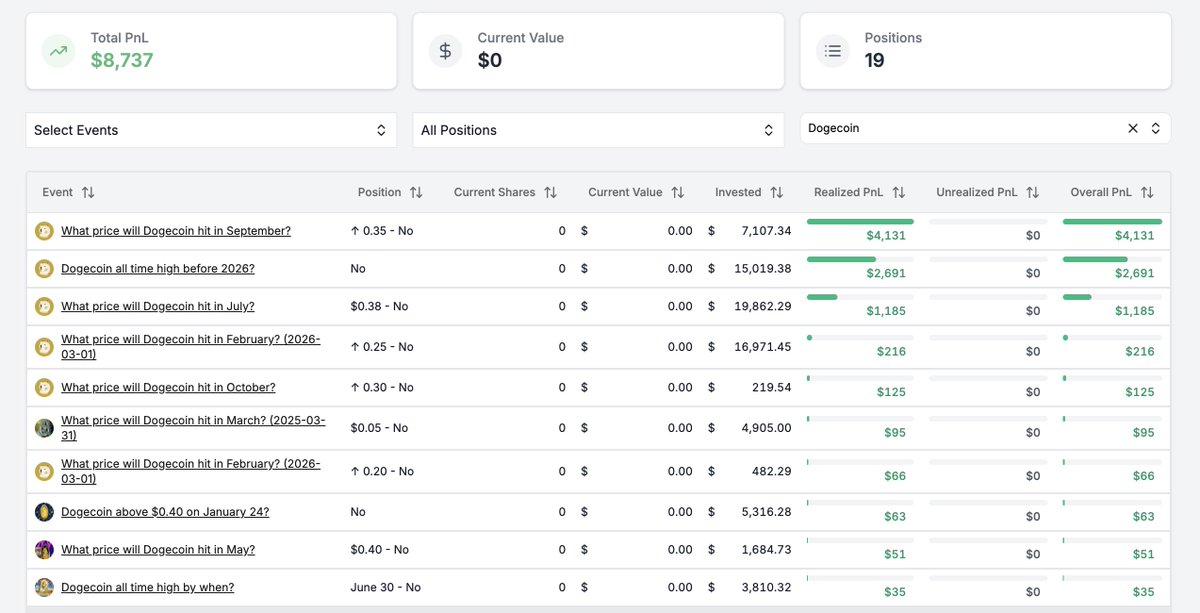
Task: Click Invested amount 15,019.38
Action: coord(763,269)
